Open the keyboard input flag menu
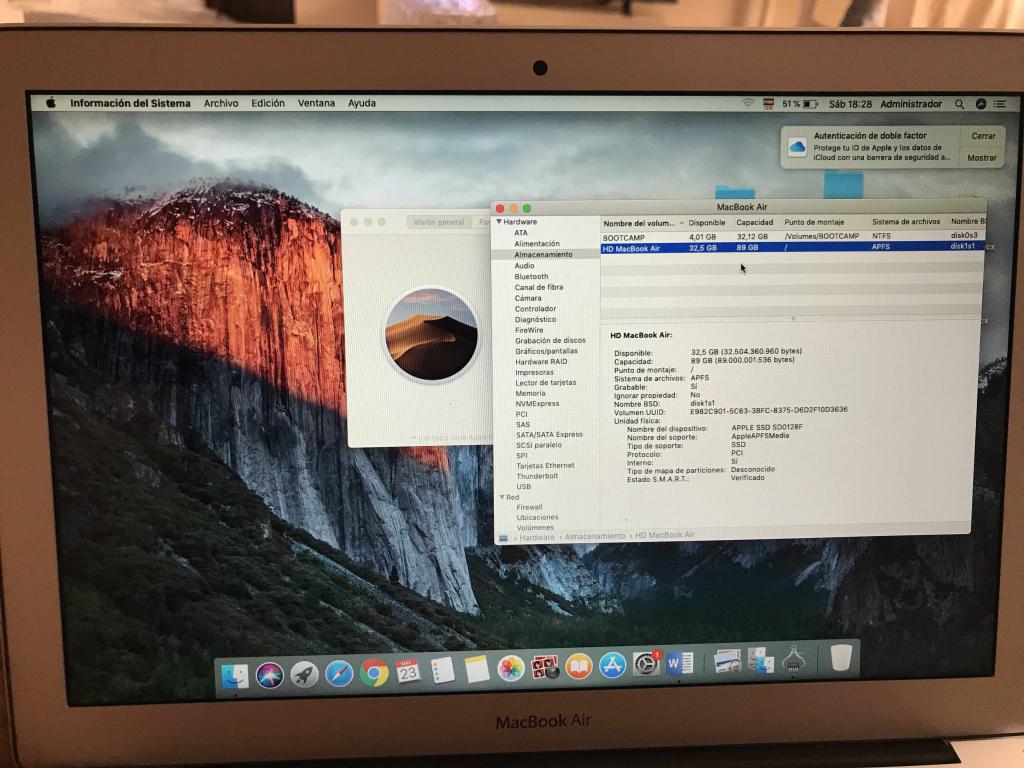This screenshot has width=1024, height=768. 769,104
